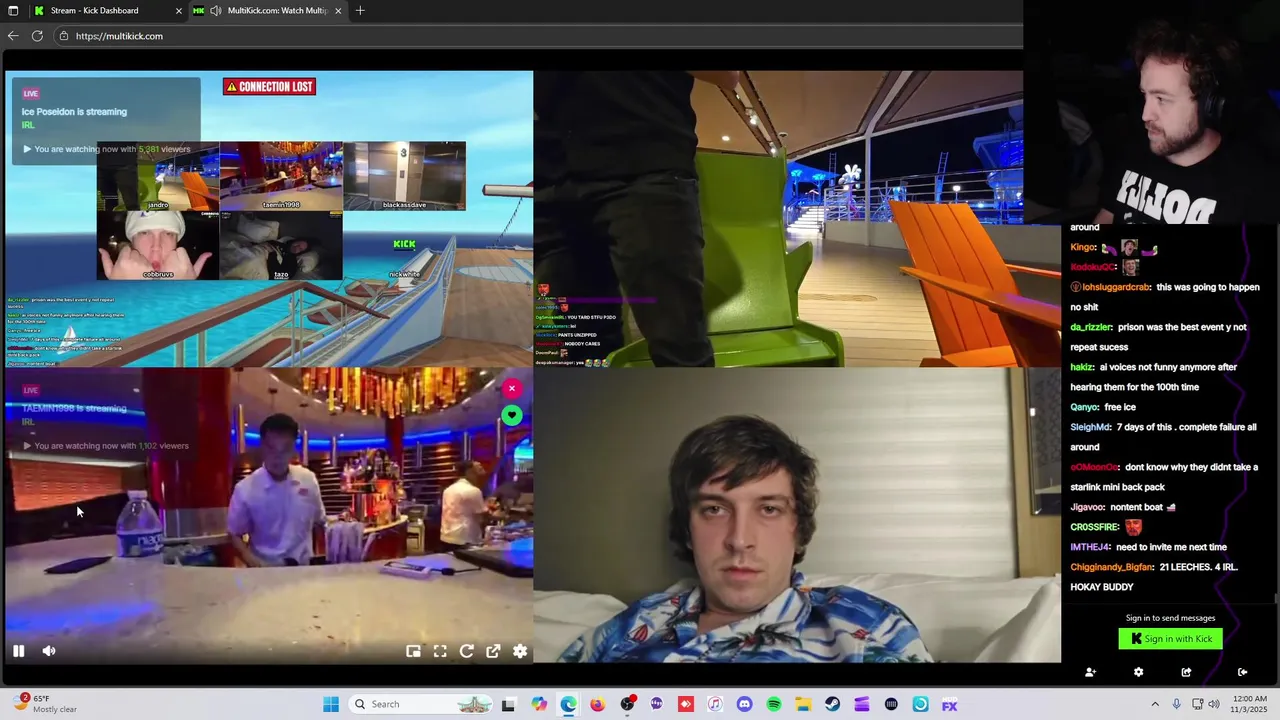This screenshot has height=720, width=1280.
Task: Make the TAEMIN1998 stream fullscreen
Action: [440, 651]
